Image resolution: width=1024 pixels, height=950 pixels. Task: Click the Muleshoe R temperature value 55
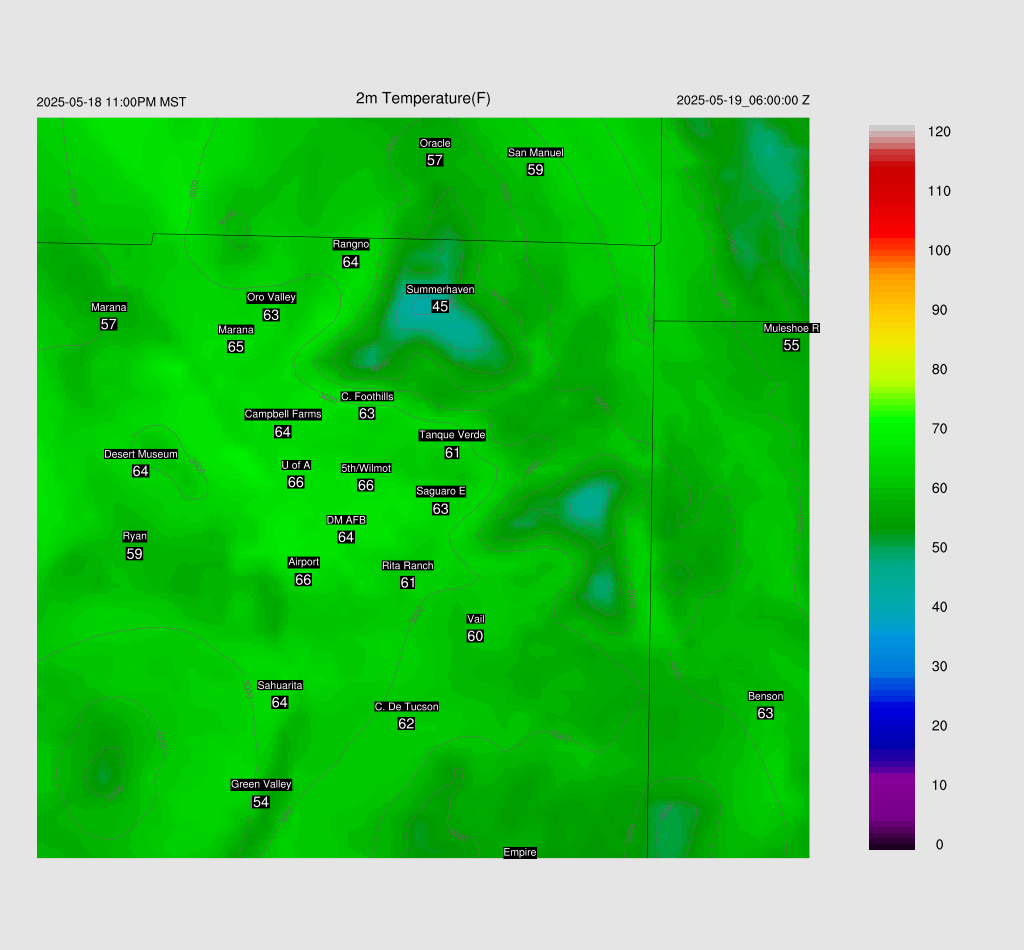(x=791, y=345)
